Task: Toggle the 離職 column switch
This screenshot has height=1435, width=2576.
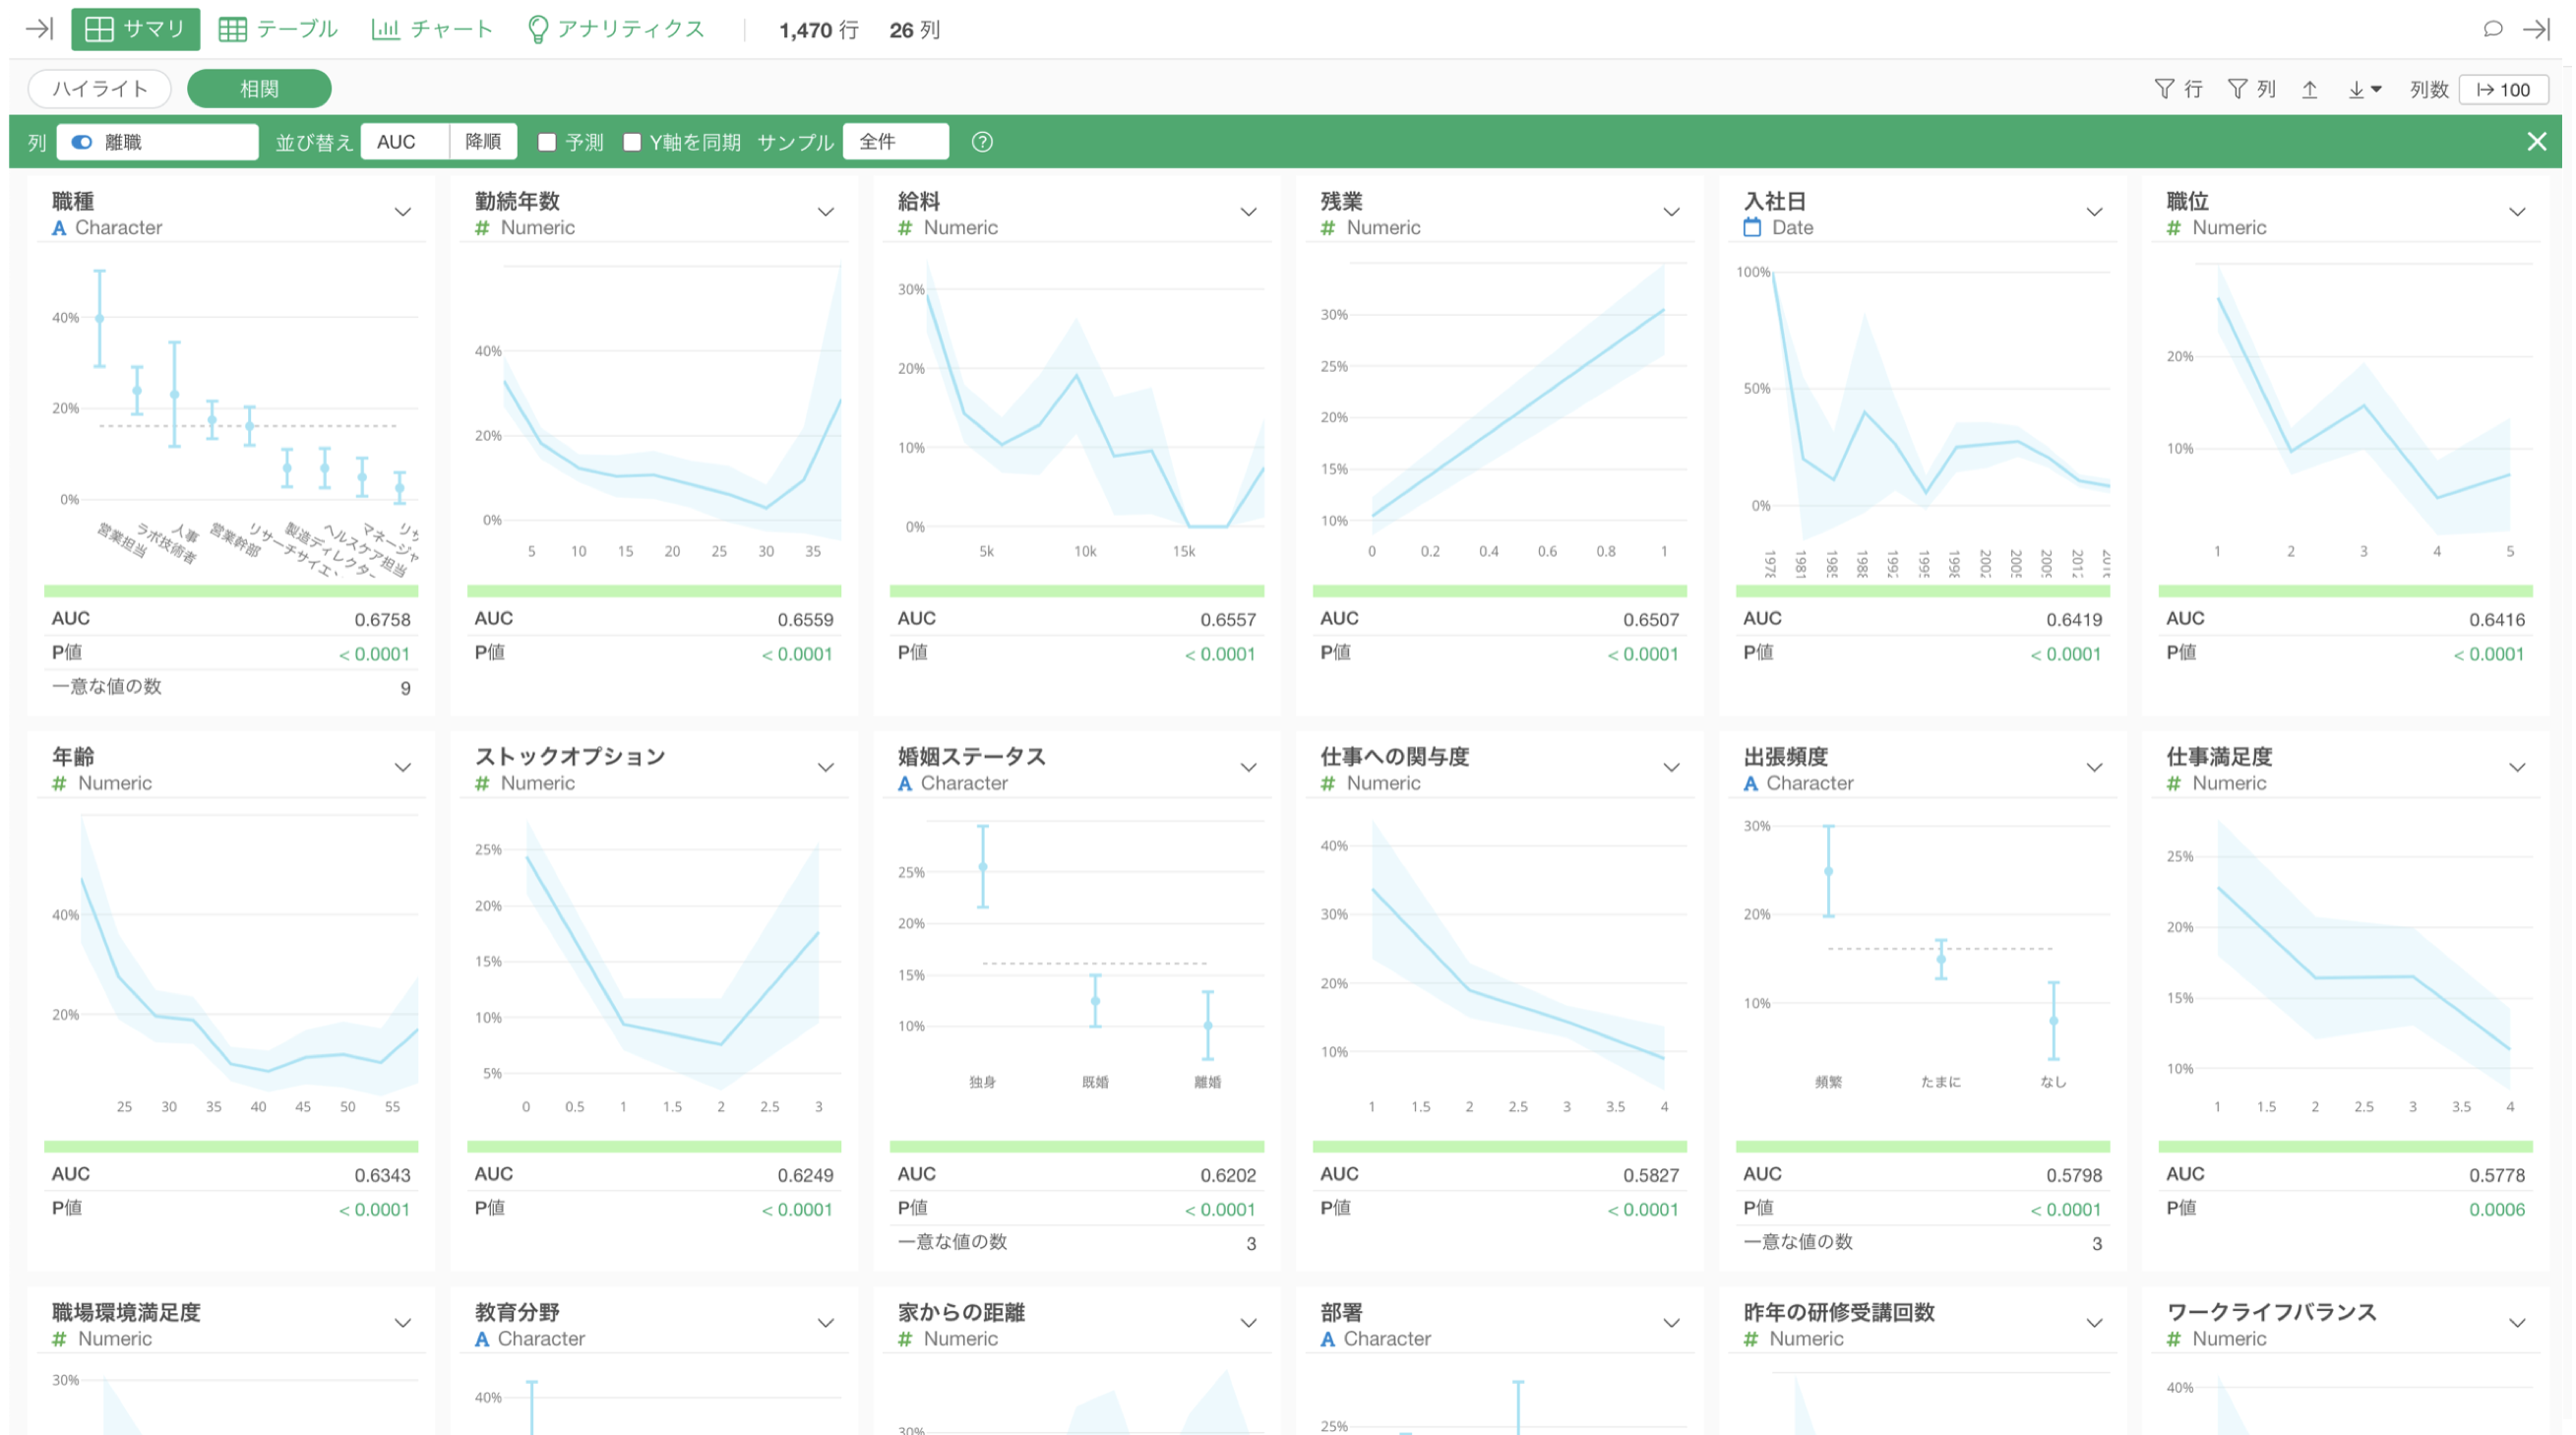Action: (83, 142)
